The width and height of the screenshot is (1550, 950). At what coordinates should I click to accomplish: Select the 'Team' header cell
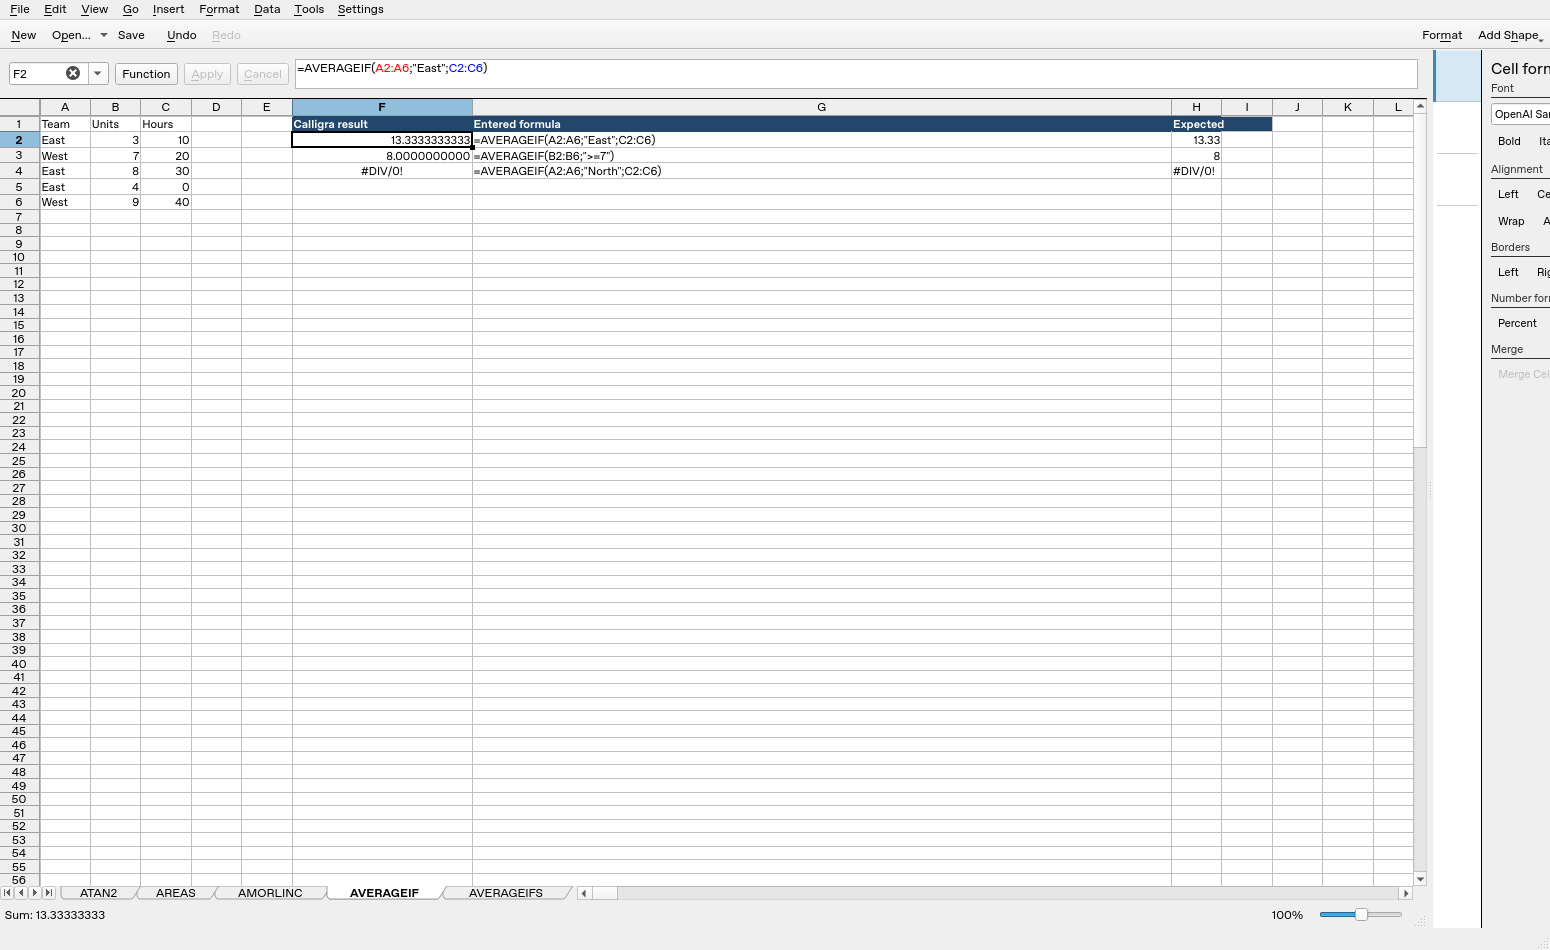coord(65,124)
